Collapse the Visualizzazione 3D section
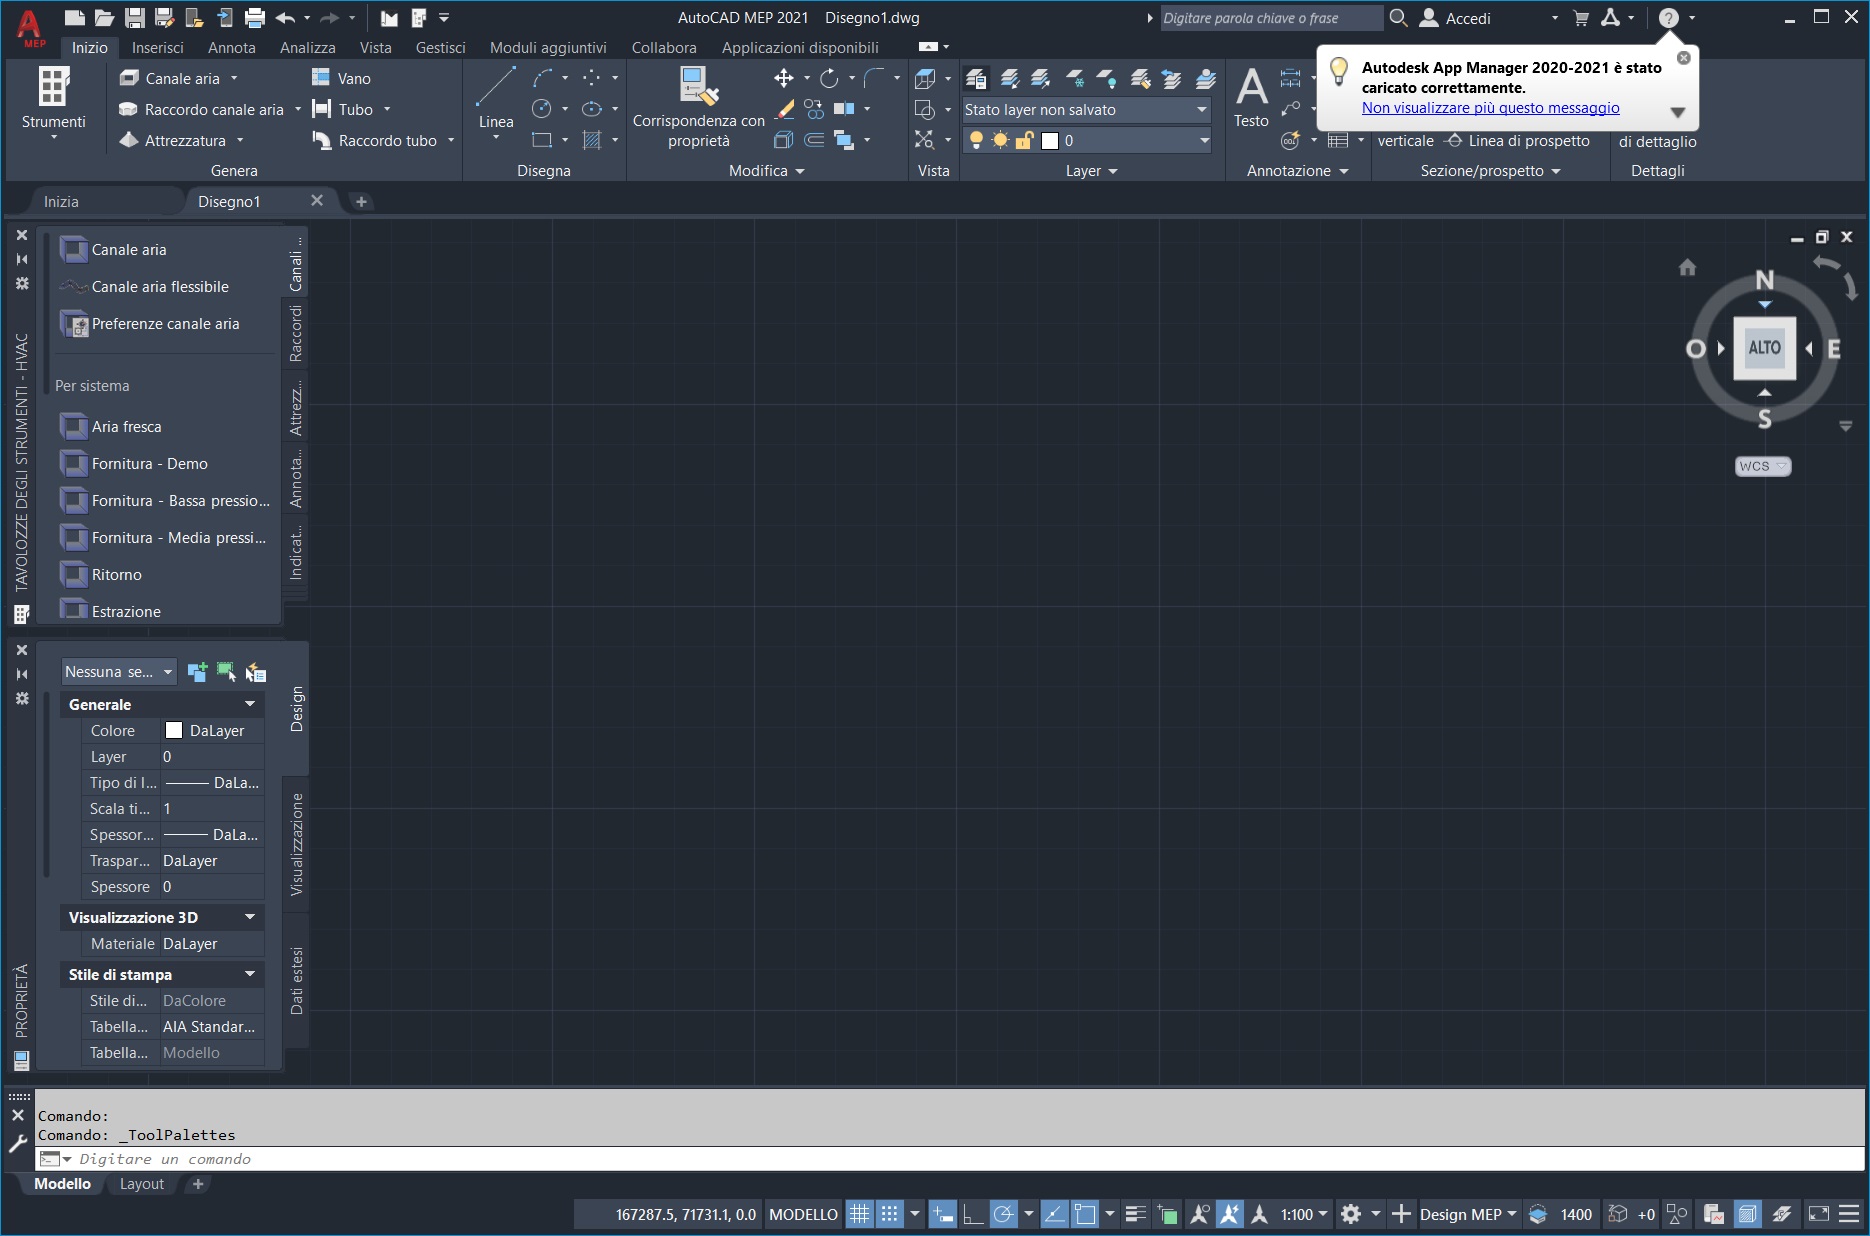Screen dimensions: 1870x1236 click(x=250, y=917)
